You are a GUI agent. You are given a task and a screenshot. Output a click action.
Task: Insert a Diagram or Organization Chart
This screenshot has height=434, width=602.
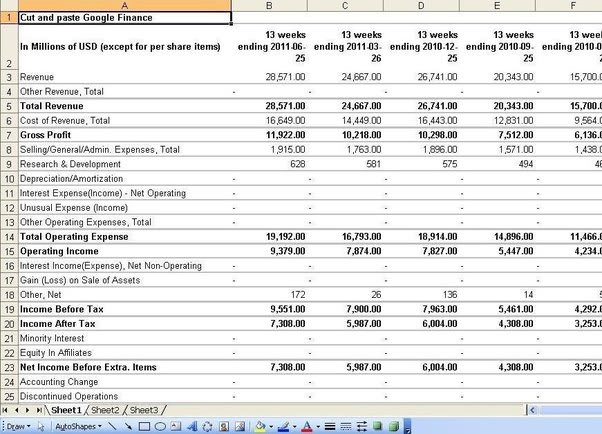207,426
